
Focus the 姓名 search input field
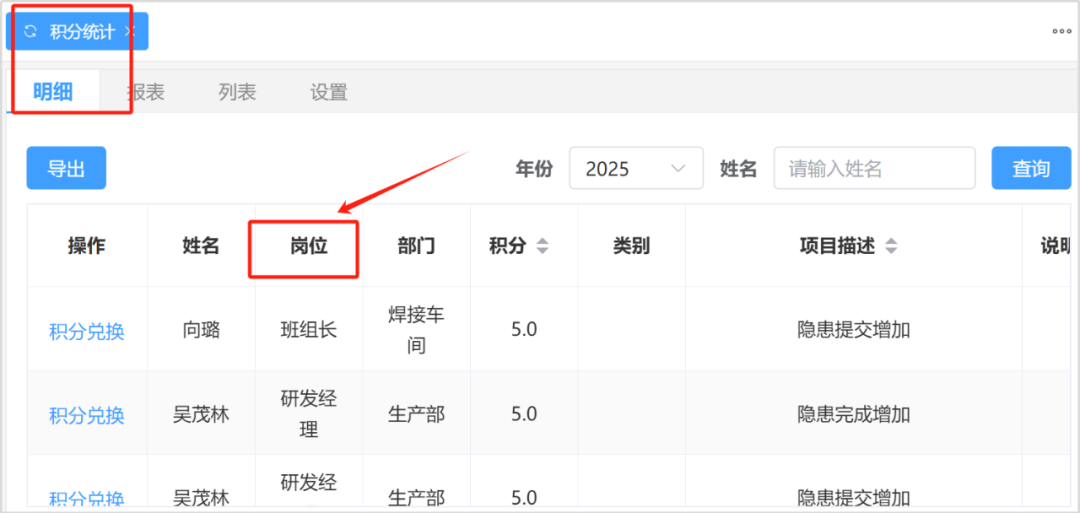click(x=874, y=168)
